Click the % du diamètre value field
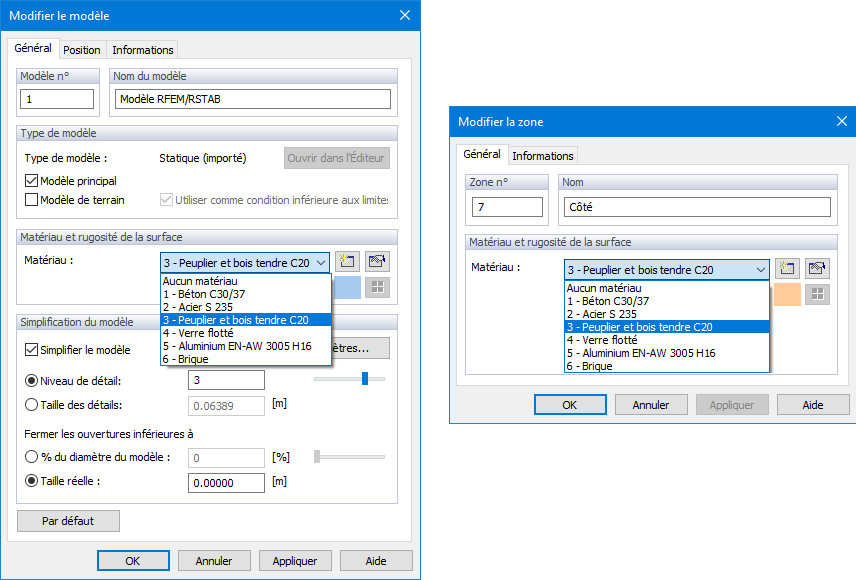Screen dimensions: 856x580 [x=226, y=458]
